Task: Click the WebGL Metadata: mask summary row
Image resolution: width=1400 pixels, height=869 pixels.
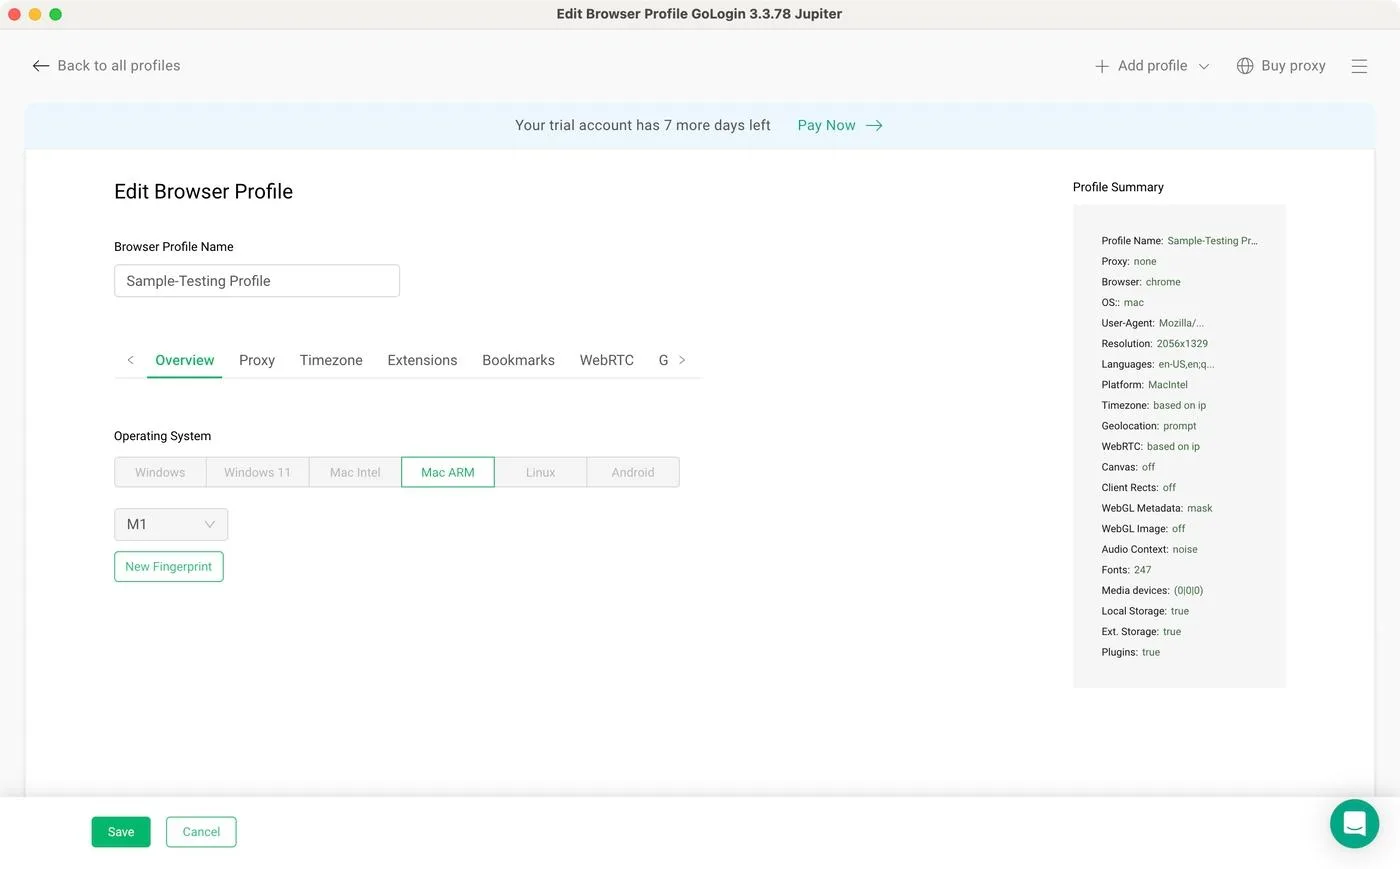Action: point(1157,509)
